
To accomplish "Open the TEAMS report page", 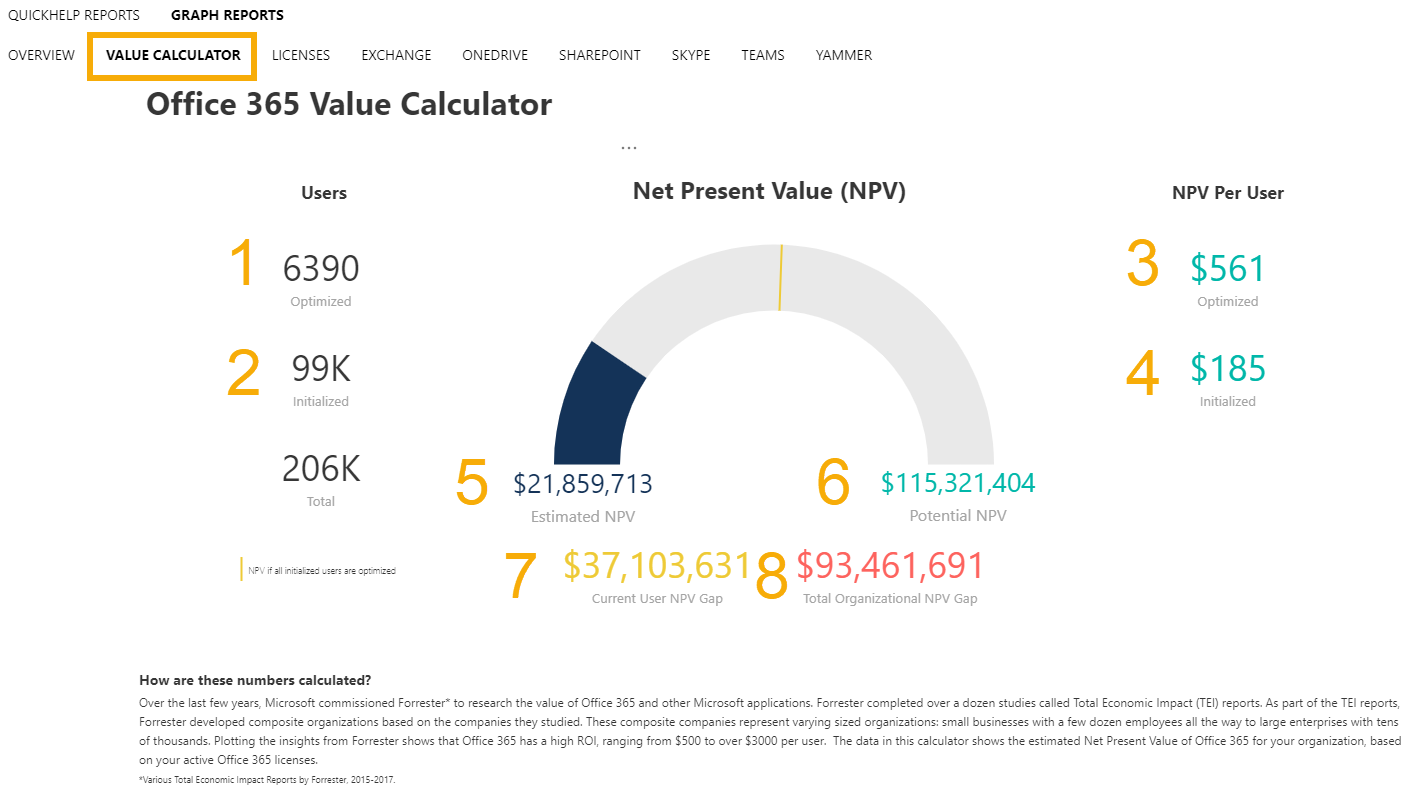I will click(x=763, y=55).
